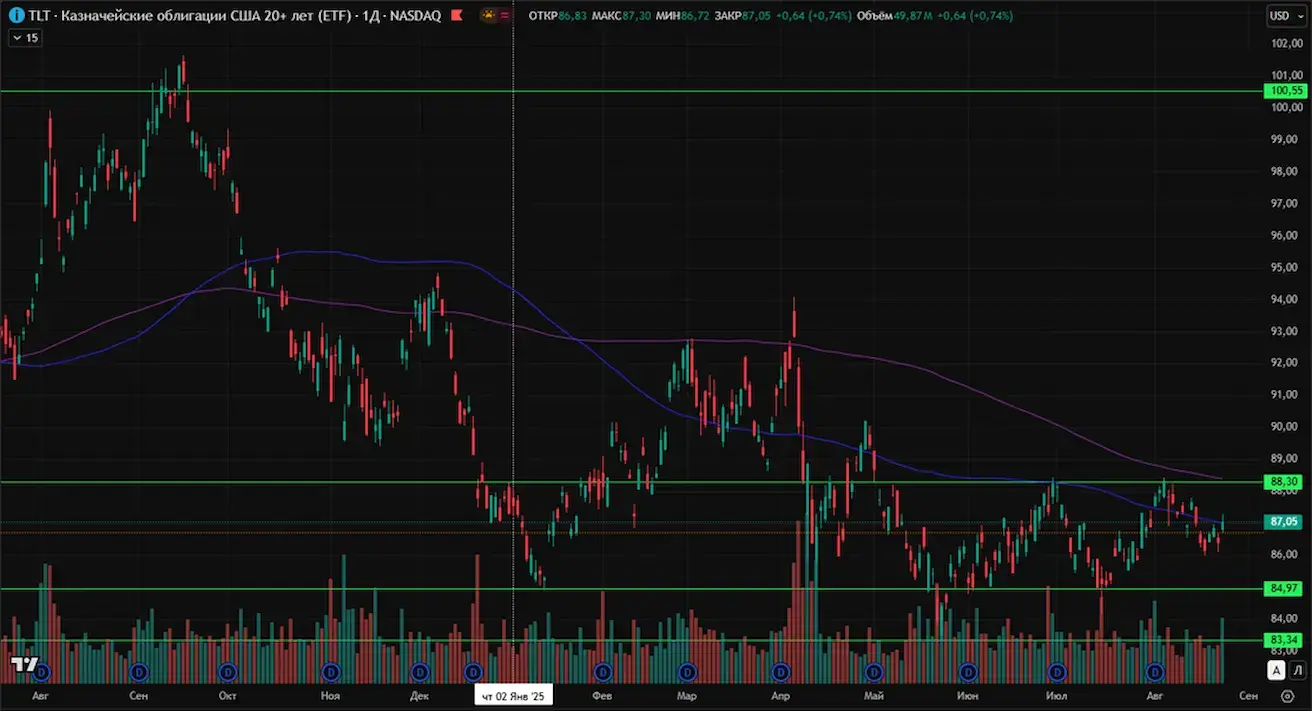Click the rightmost dividend marker
This screenshot has height=711, width=1312.
click(x=1155, y=670)
